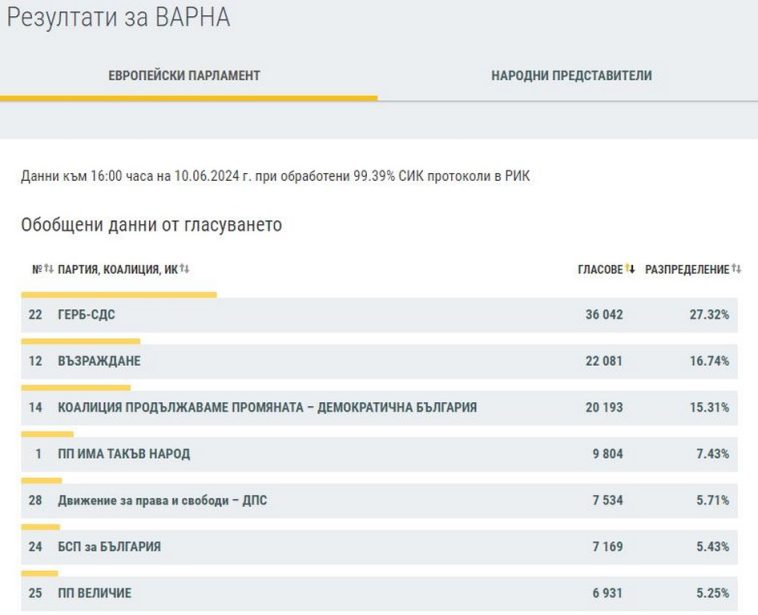The width and height of the screenshot is (758, 615).
Task: Choose the БСП за БЪЛГАРИЯ party name
Action: [x=109, y=547]
